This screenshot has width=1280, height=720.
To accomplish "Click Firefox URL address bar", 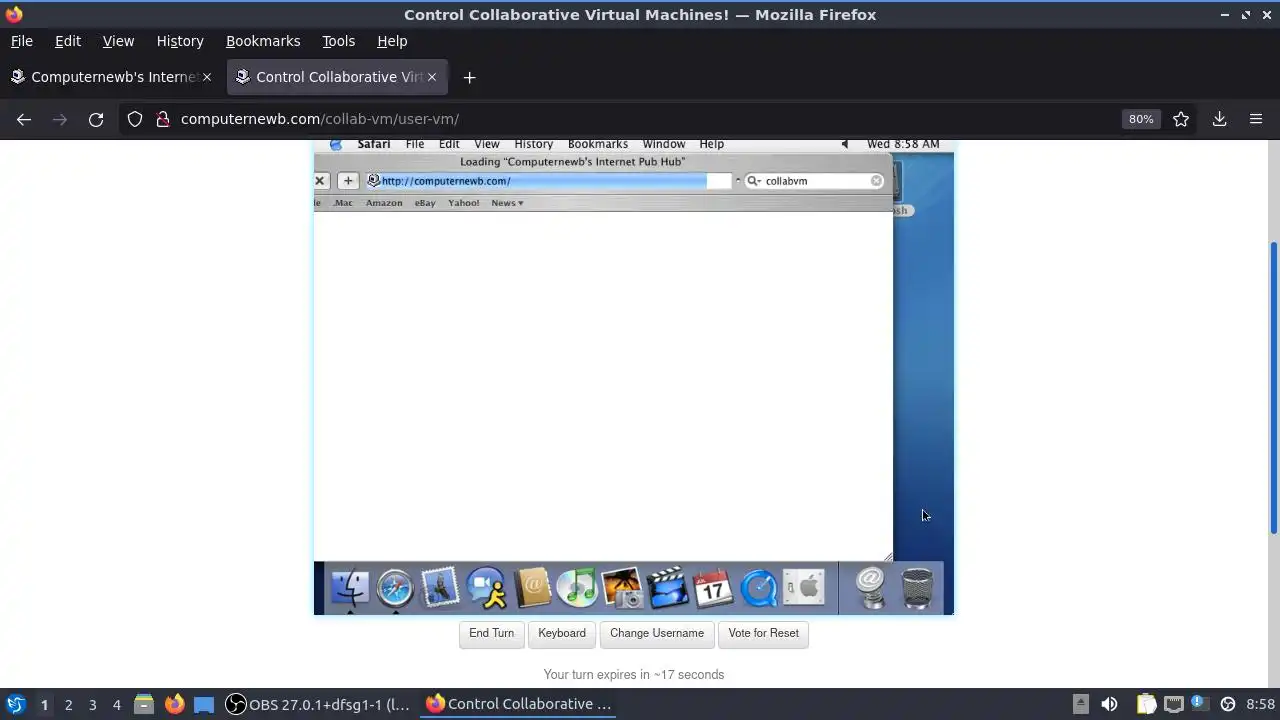I will click(x=640, y=119).
